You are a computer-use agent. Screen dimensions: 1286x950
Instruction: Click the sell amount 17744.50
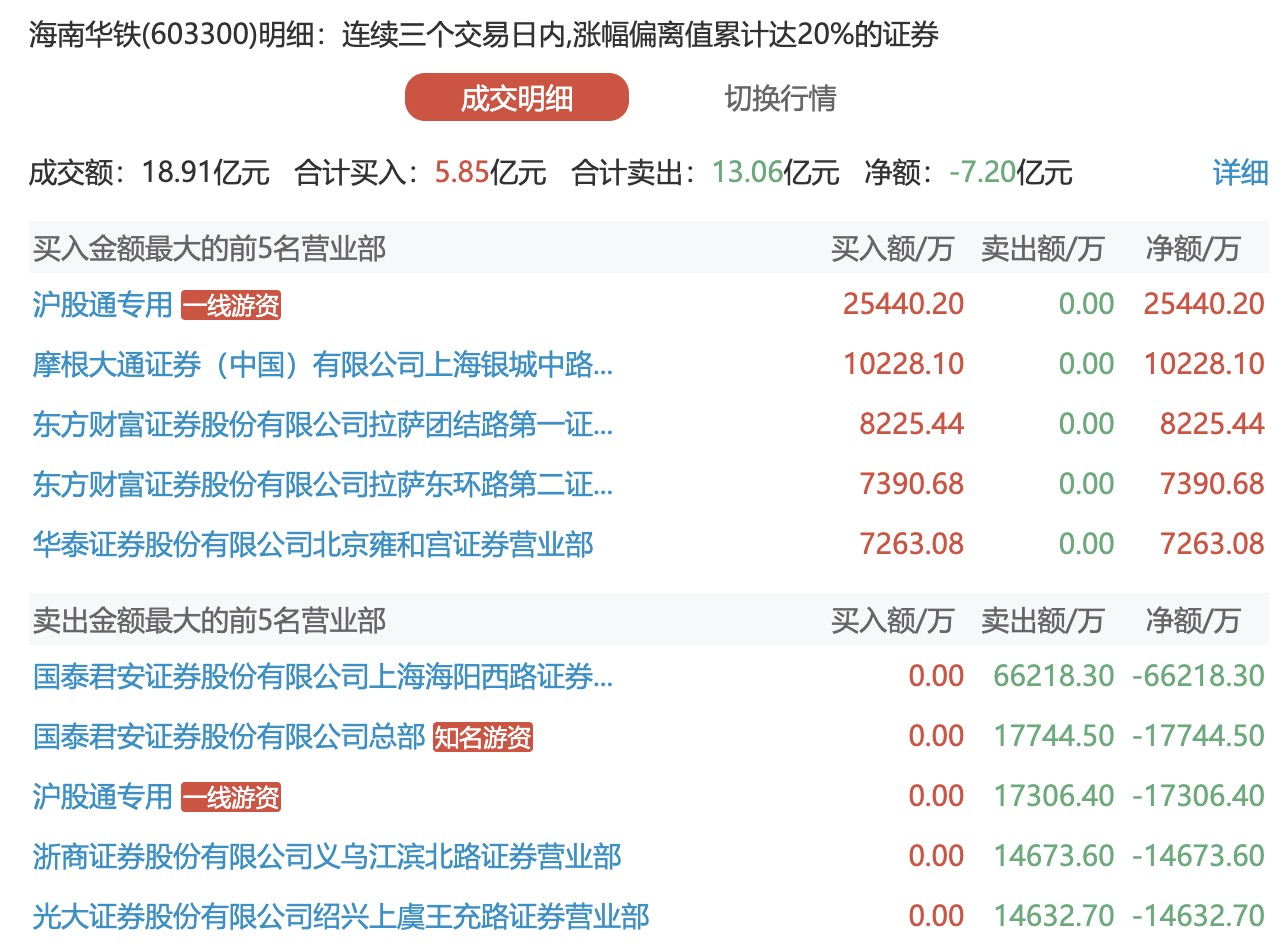pyautogui.click(x=1054, y=736)
